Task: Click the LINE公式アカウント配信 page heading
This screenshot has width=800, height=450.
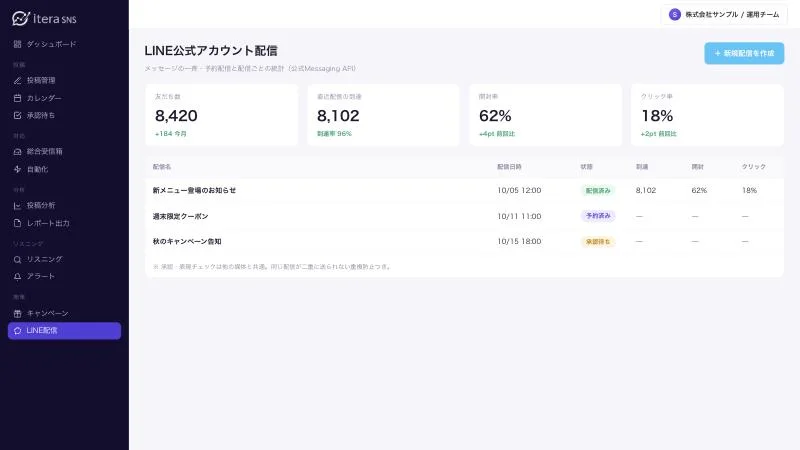Action: (x=211, y=51)
